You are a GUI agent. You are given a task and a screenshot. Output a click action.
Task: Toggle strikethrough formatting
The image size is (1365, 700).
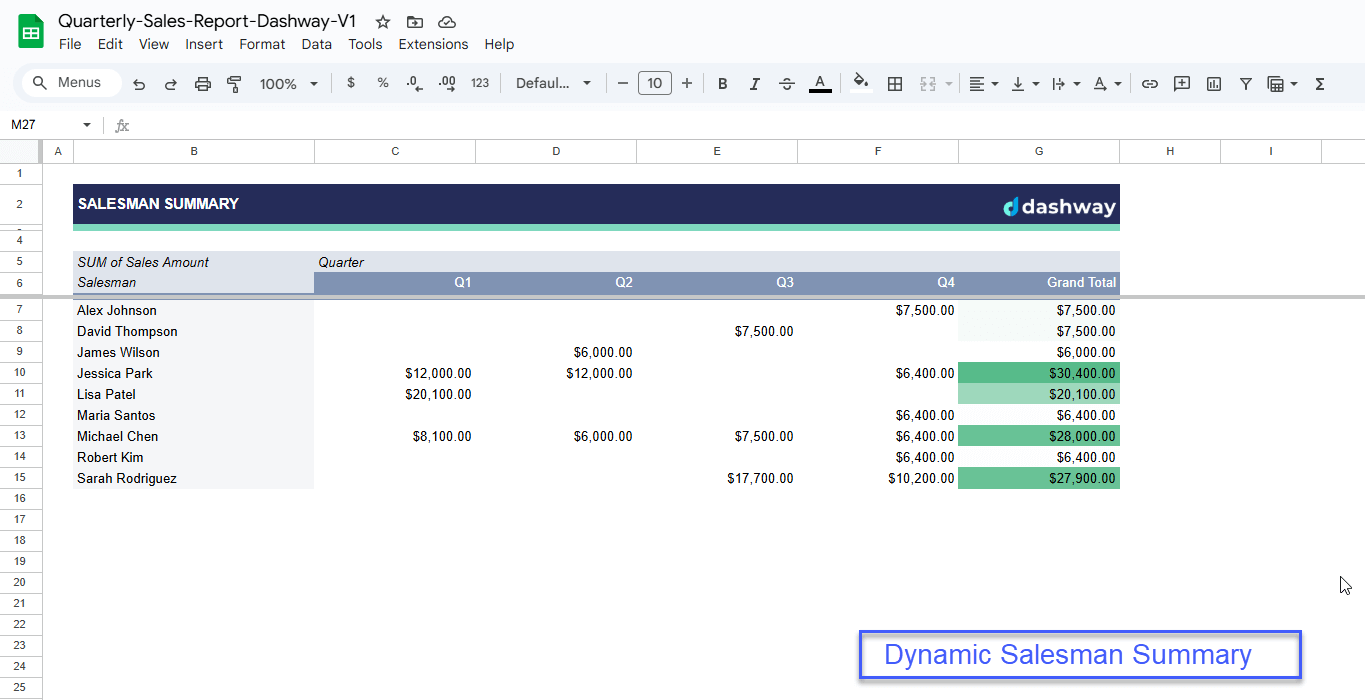(x=787, y=84)
